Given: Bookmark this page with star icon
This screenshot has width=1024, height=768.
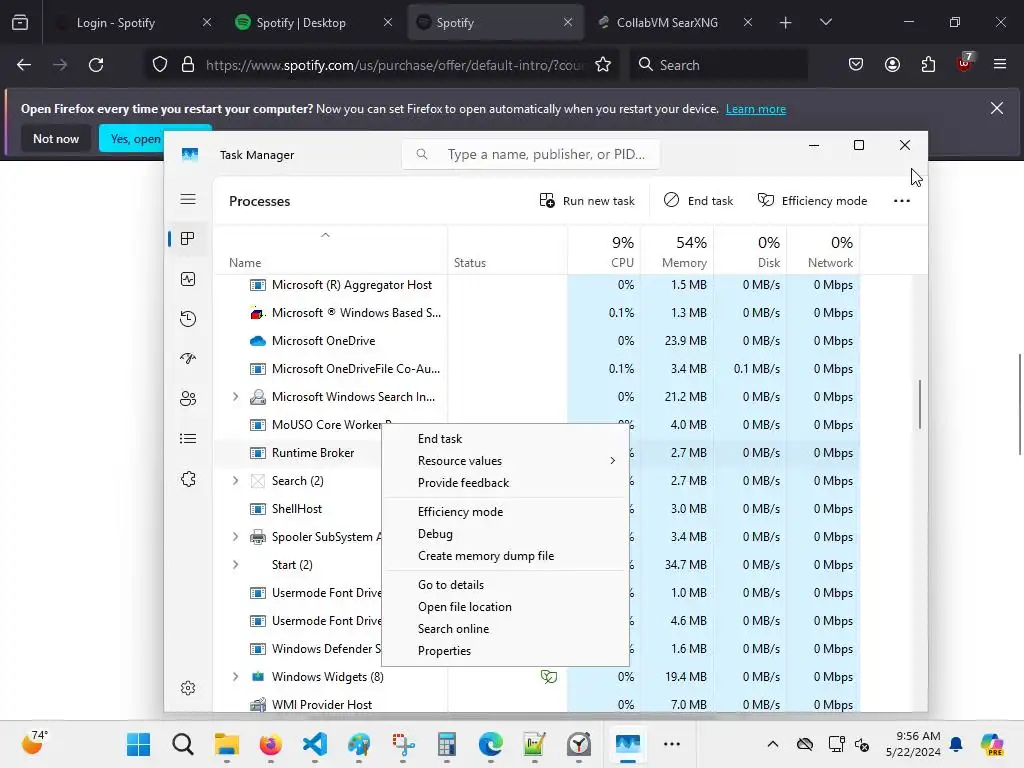Looking at the screenshot, I should coord(603,65).
